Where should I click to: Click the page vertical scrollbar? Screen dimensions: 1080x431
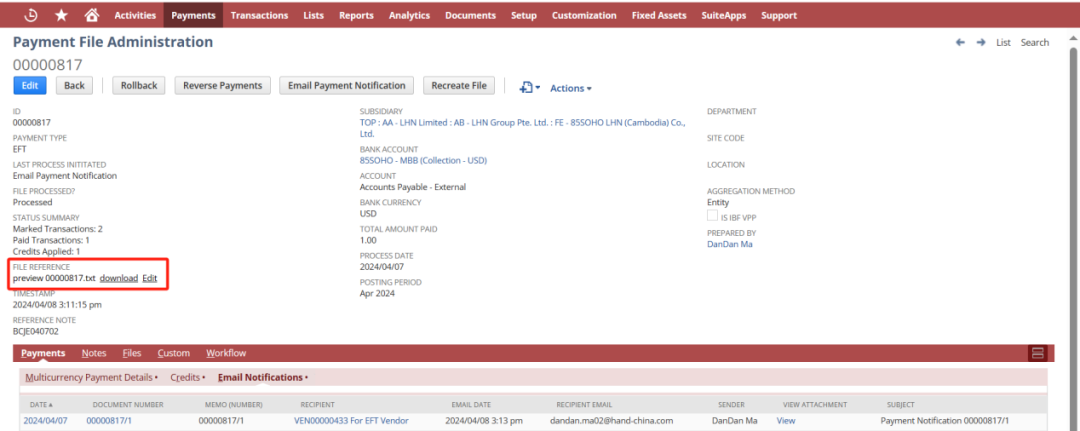[x=1073, y=236]
